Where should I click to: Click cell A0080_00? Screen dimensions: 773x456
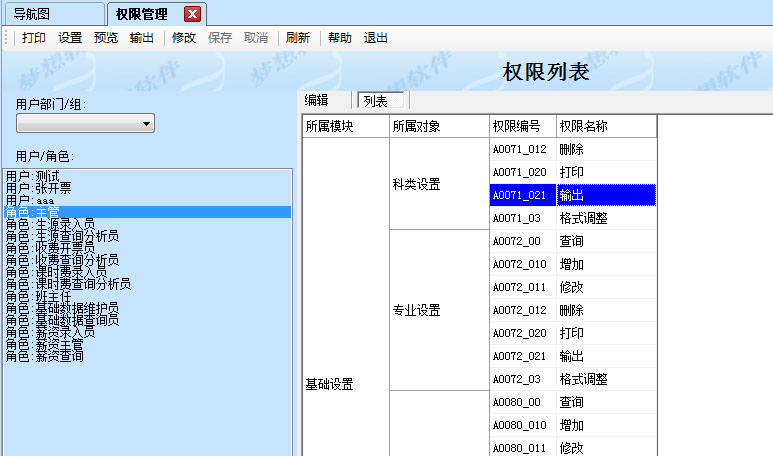pos(523,402)
